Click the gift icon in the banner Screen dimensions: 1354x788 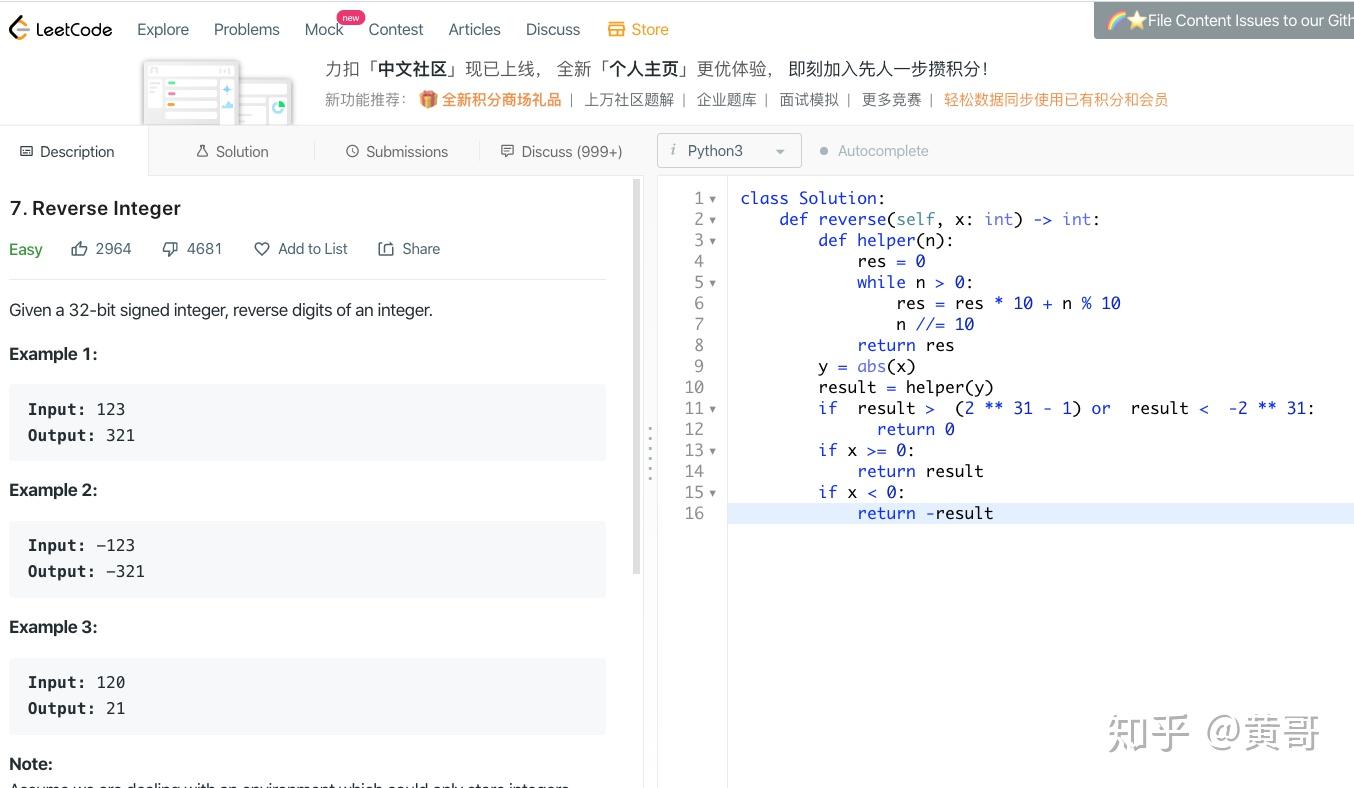[428, 99]
